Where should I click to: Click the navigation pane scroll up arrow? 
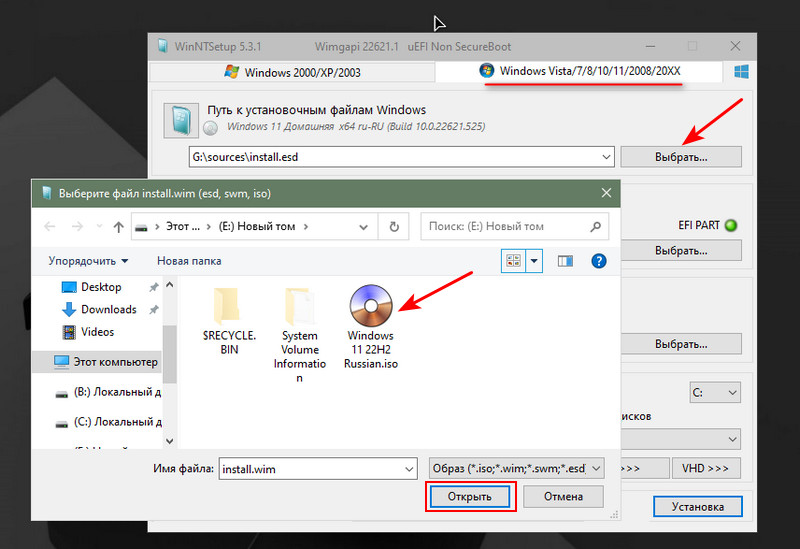(x=170, y=285)
